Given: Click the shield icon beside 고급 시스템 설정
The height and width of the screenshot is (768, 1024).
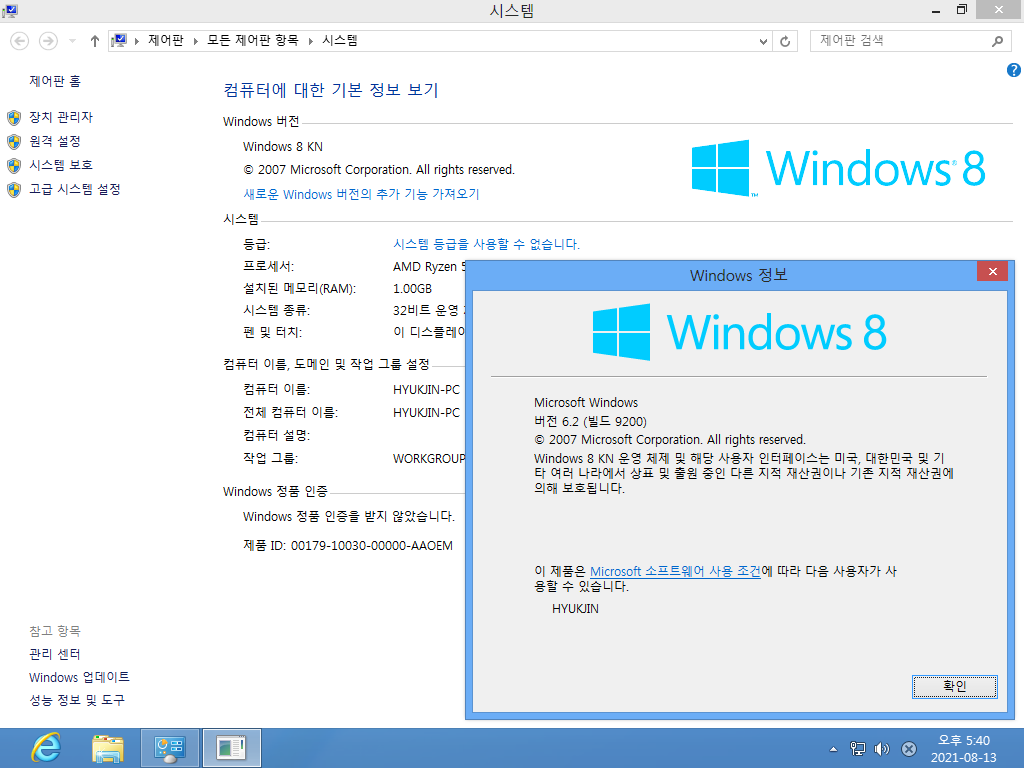Looking at the screenshot, I should (14, 189).
